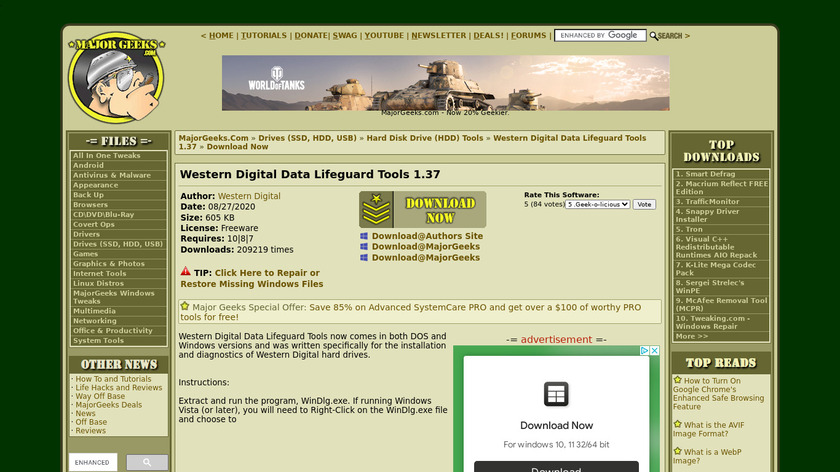
Task: Click the search magnifier icon beside SEARCH
Action: [x=653, y=36]
